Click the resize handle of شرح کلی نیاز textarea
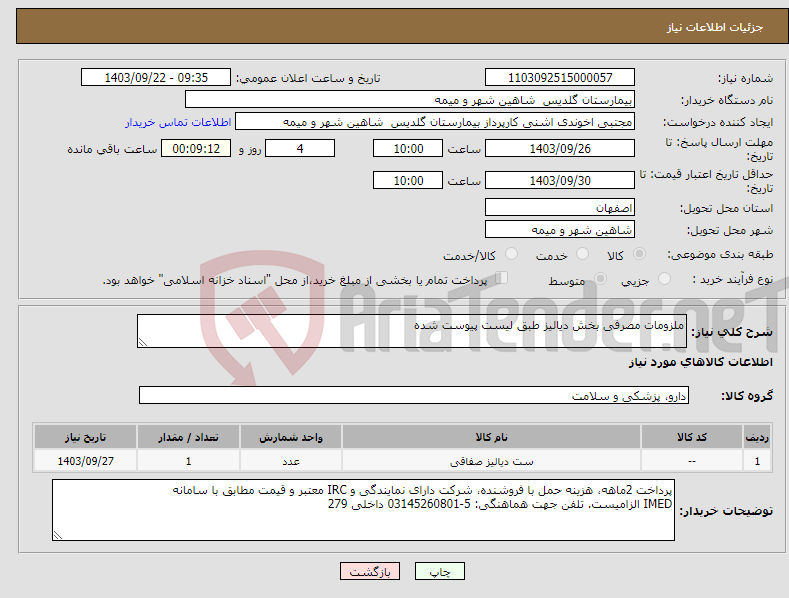This screenshot has width=789, height=598. click(143, 342)
